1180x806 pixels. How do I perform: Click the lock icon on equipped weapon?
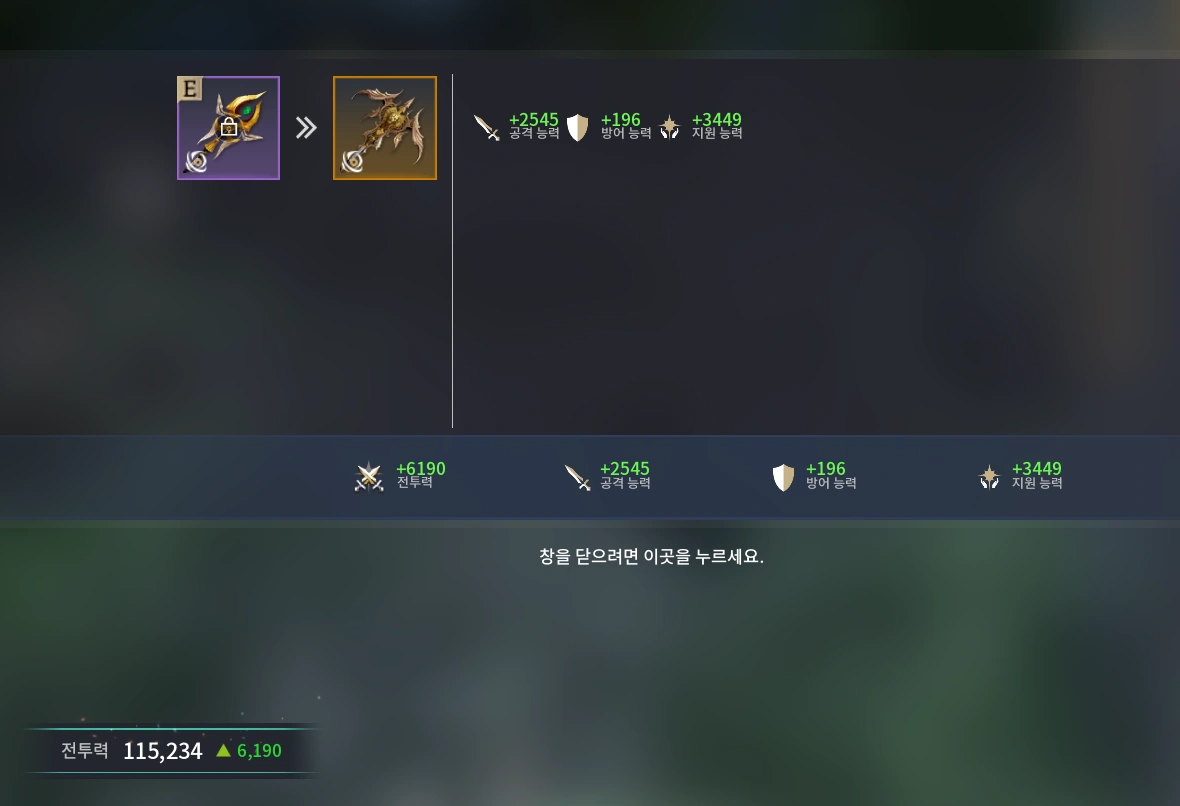pos(230,127)
